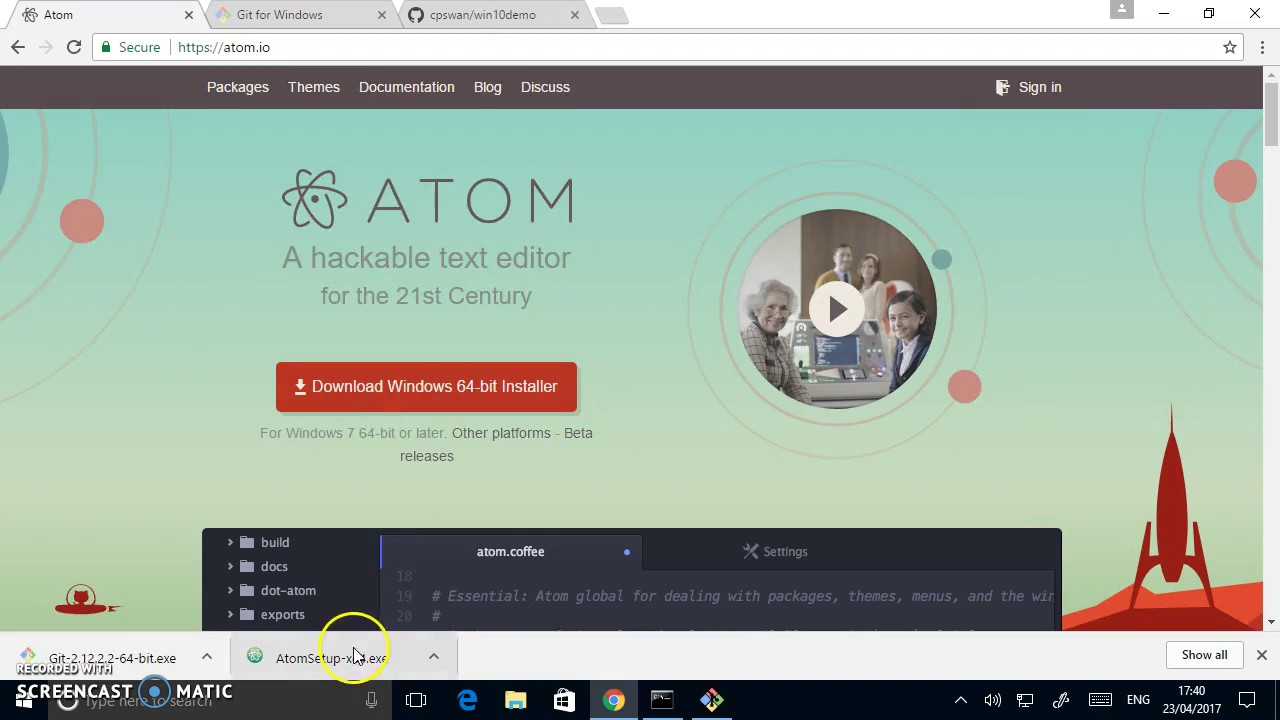Open File Explorer from the taskbar
This screenshot has height=720, width=1280.
coord(516,700)
